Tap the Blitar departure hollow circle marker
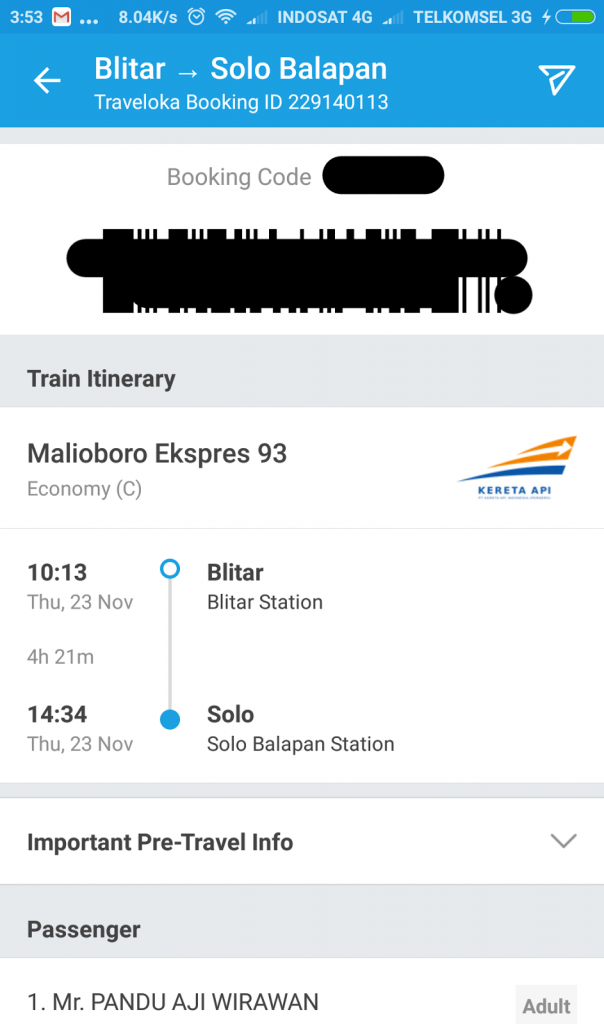This screenshot has width=604, height=1024. coord(170,569)
